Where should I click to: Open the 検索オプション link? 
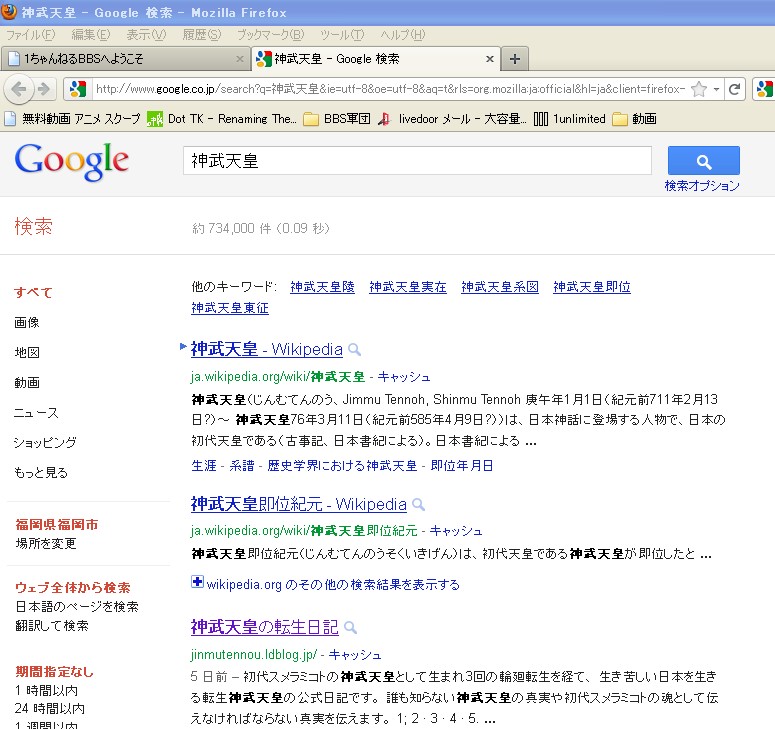click(702, 186)
